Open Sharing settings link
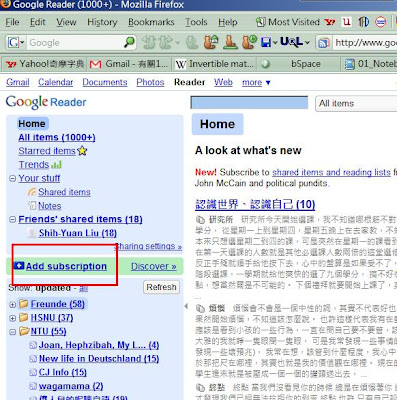This screenshot has width=397, height=400. click(148, 246)
